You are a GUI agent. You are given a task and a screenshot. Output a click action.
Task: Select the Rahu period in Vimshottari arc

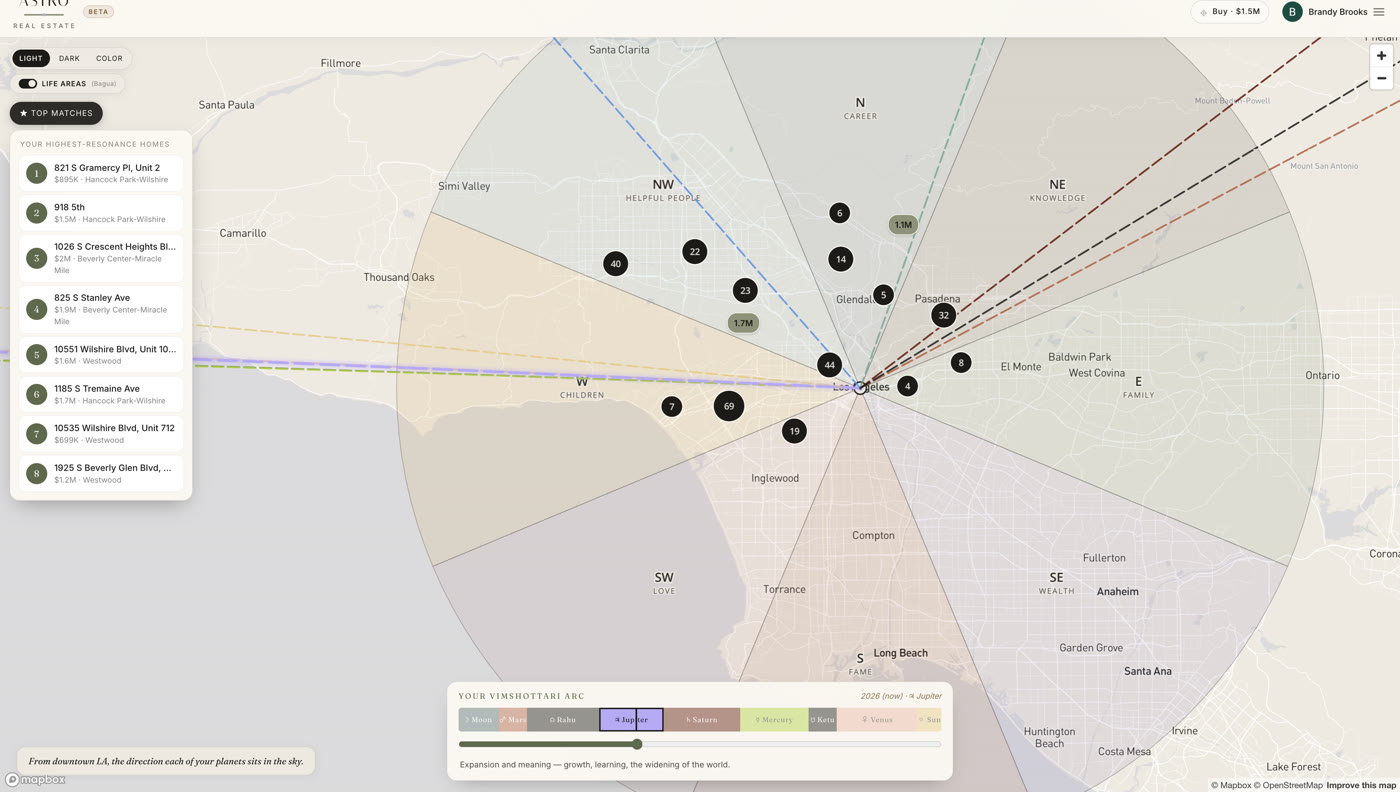pyautogui.click(x=563, y=720)
